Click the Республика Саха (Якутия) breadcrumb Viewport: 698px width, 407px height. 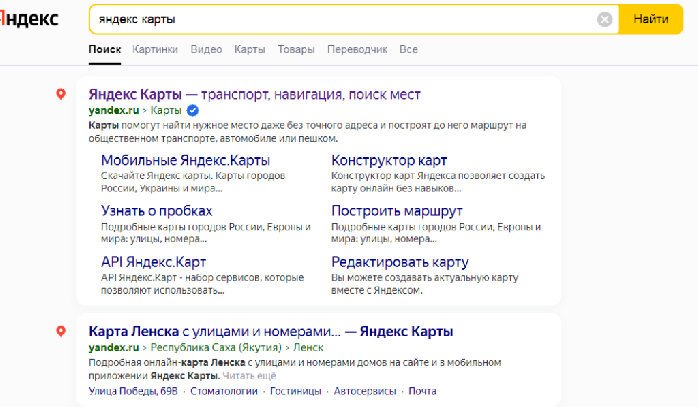pyautogui.click(x=216, y=347)
